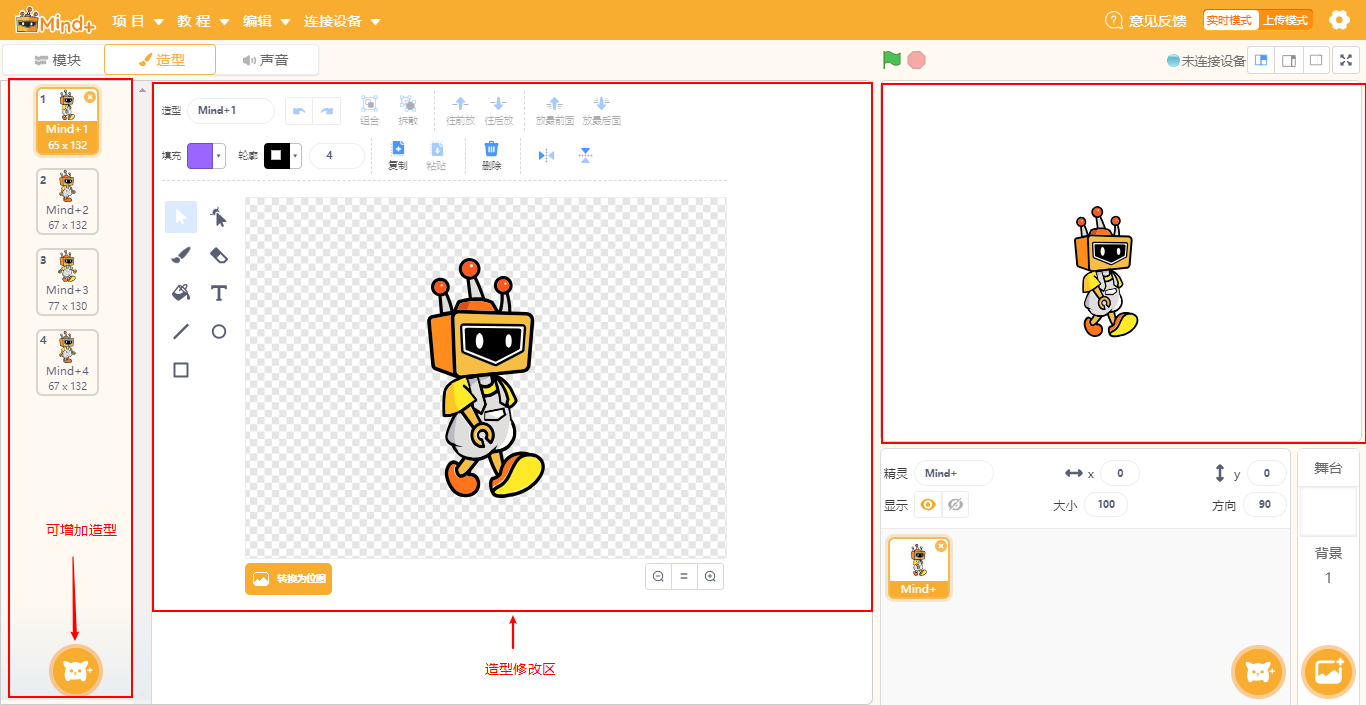
Task: Select the rectangle tool
Action: point(181,370)
